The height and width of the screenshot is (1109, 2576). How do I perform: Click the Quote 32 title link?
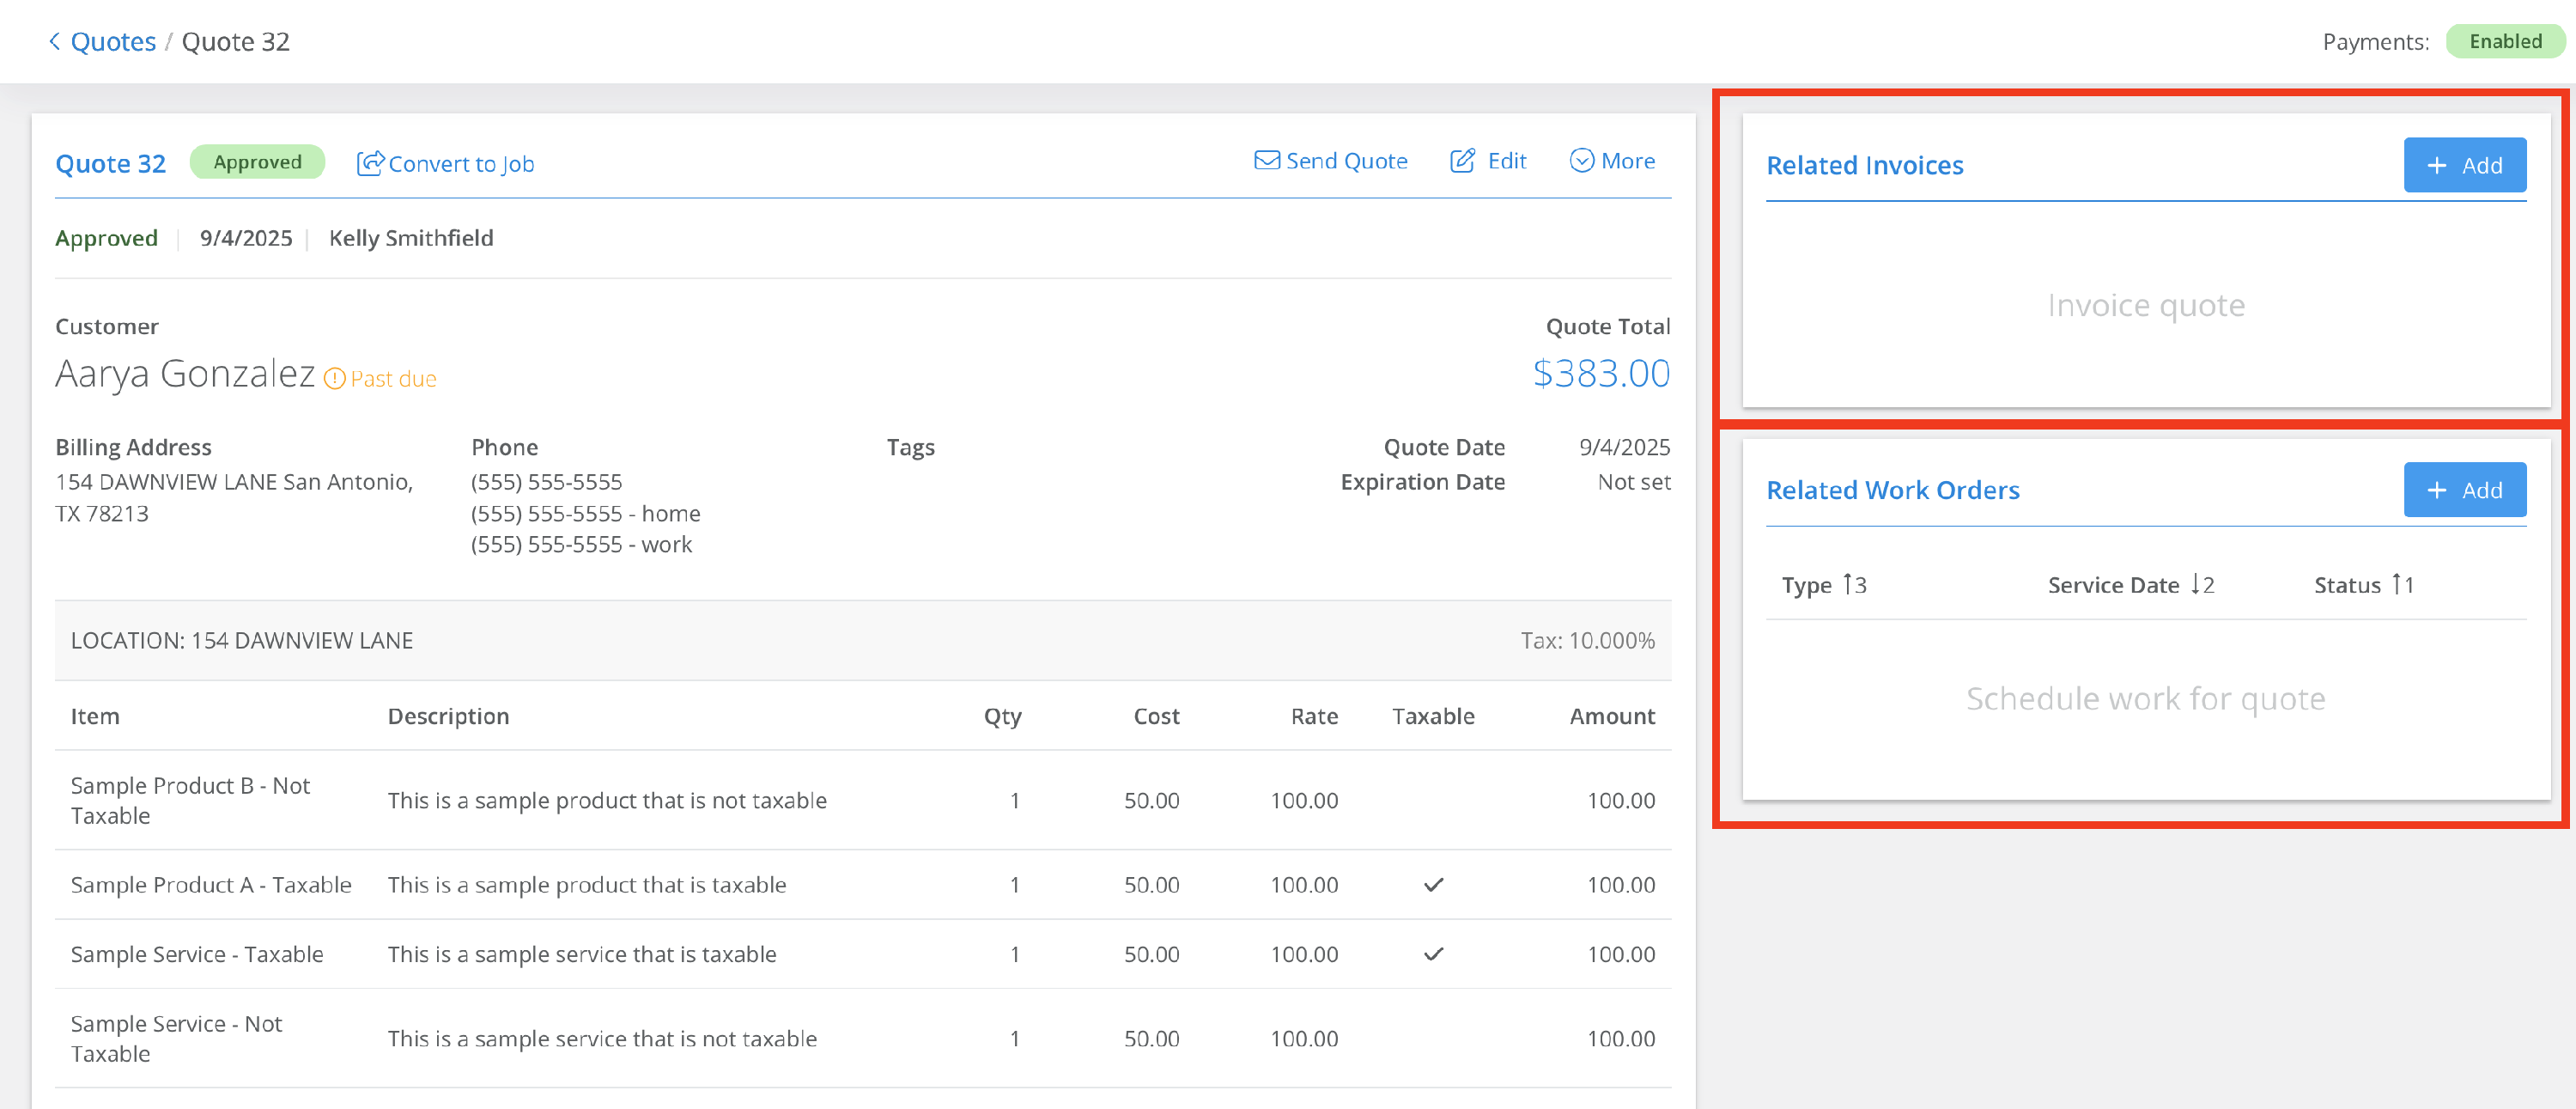pos(110,163)
